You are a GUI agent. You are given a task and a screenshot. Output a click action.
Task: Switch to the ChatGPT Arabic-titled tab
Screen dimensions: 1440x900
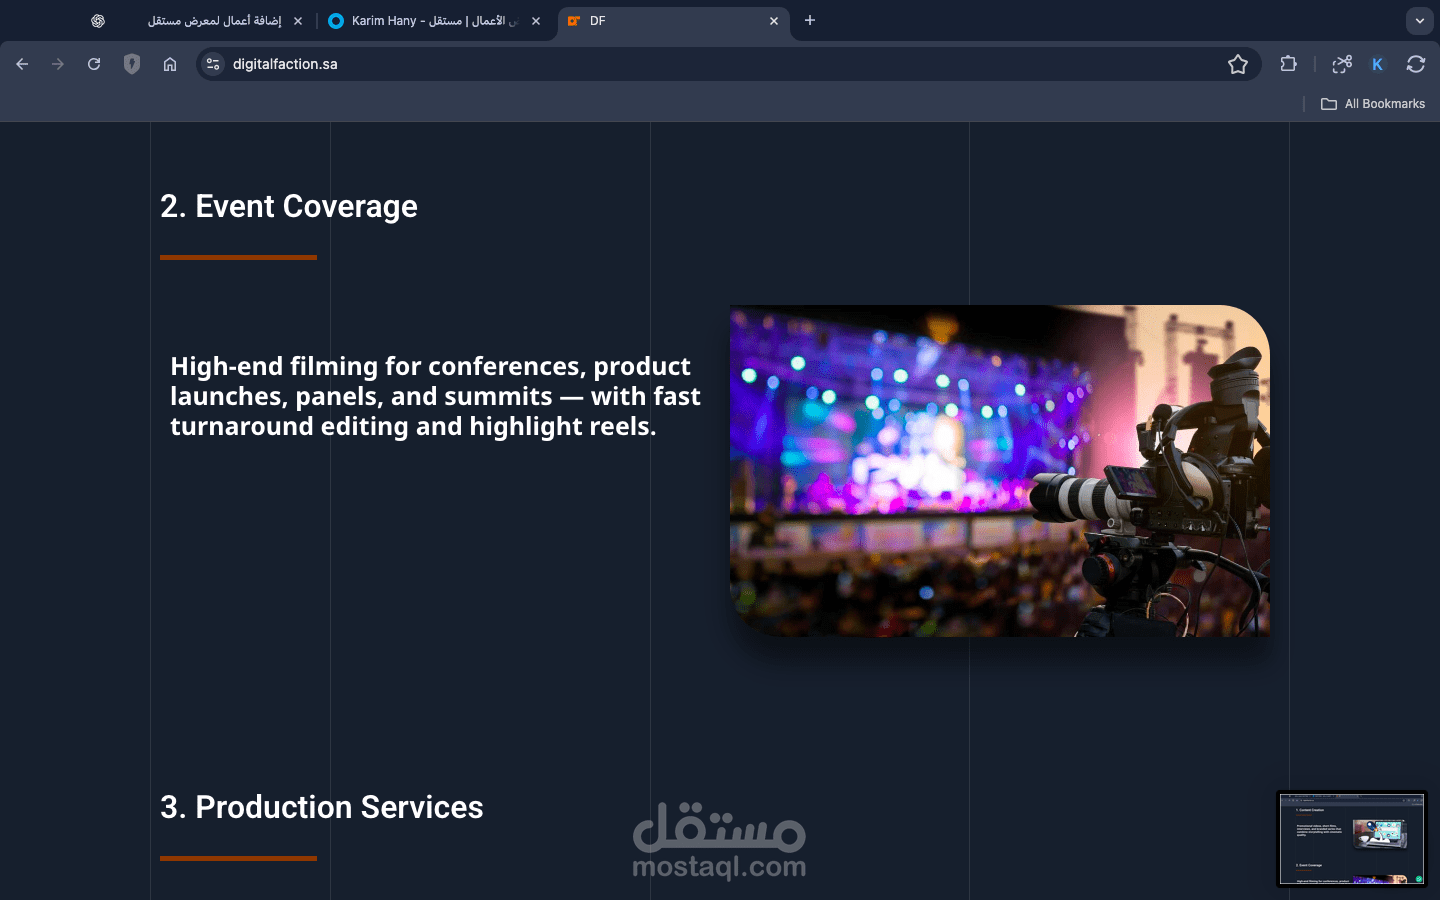(x=195, y=21)
